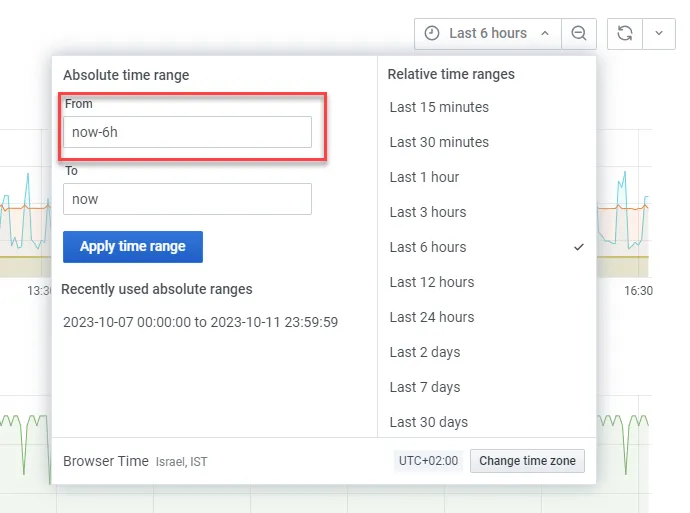
Task: Select Last 30 minutes range
Action: [x=439, y=142]
